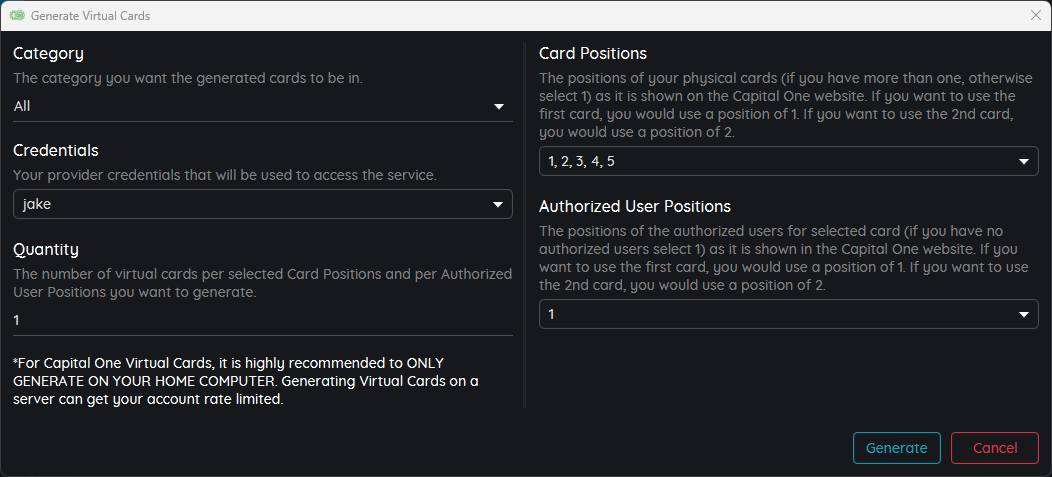The height and width of the screenshot is (477, 1052).
Task: Click the Authorized User Positions heading
Action: [635, 206]
